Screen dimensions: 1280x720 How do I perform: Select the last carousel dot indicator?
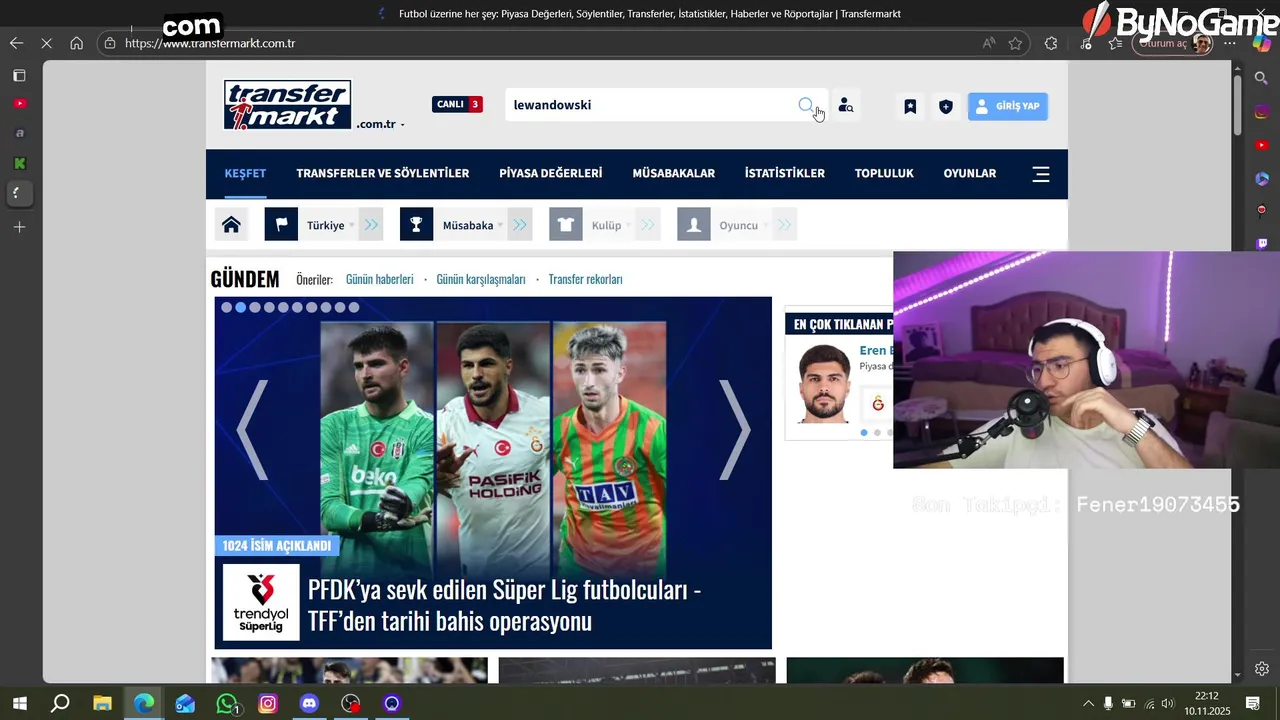coord(354,307)
